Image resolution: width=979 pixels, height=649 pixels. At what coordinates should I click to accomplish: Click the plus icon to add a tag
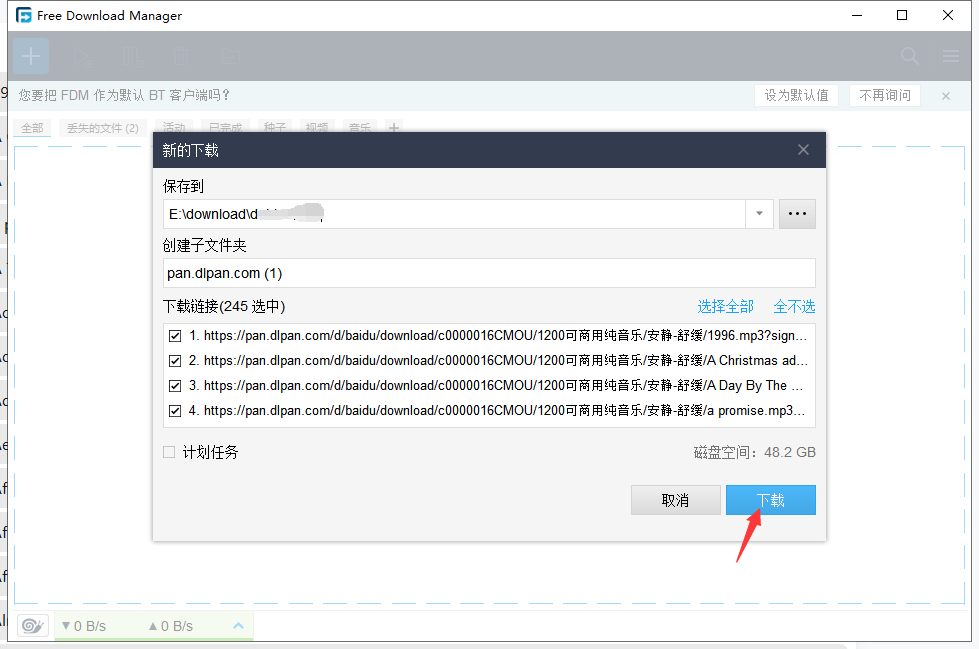(x=394, y=128)
